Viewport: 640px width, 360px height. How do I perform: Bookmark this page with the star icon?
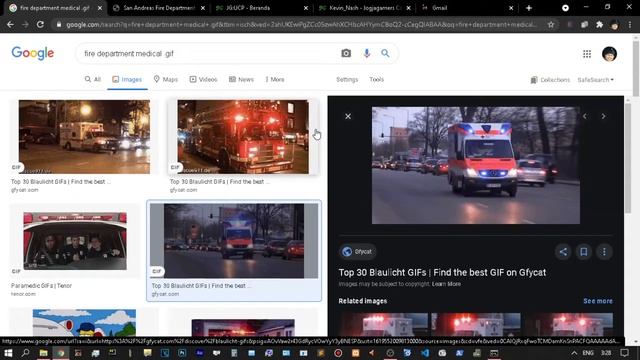[x=551, y=24]
